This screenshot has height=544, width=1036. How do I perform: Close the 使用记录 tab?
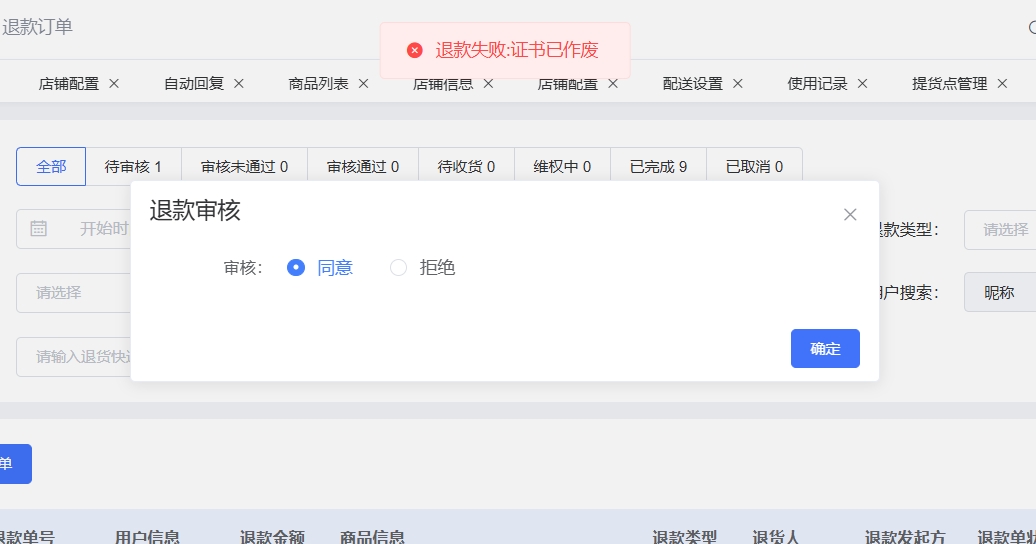click(x=862, y=84)
